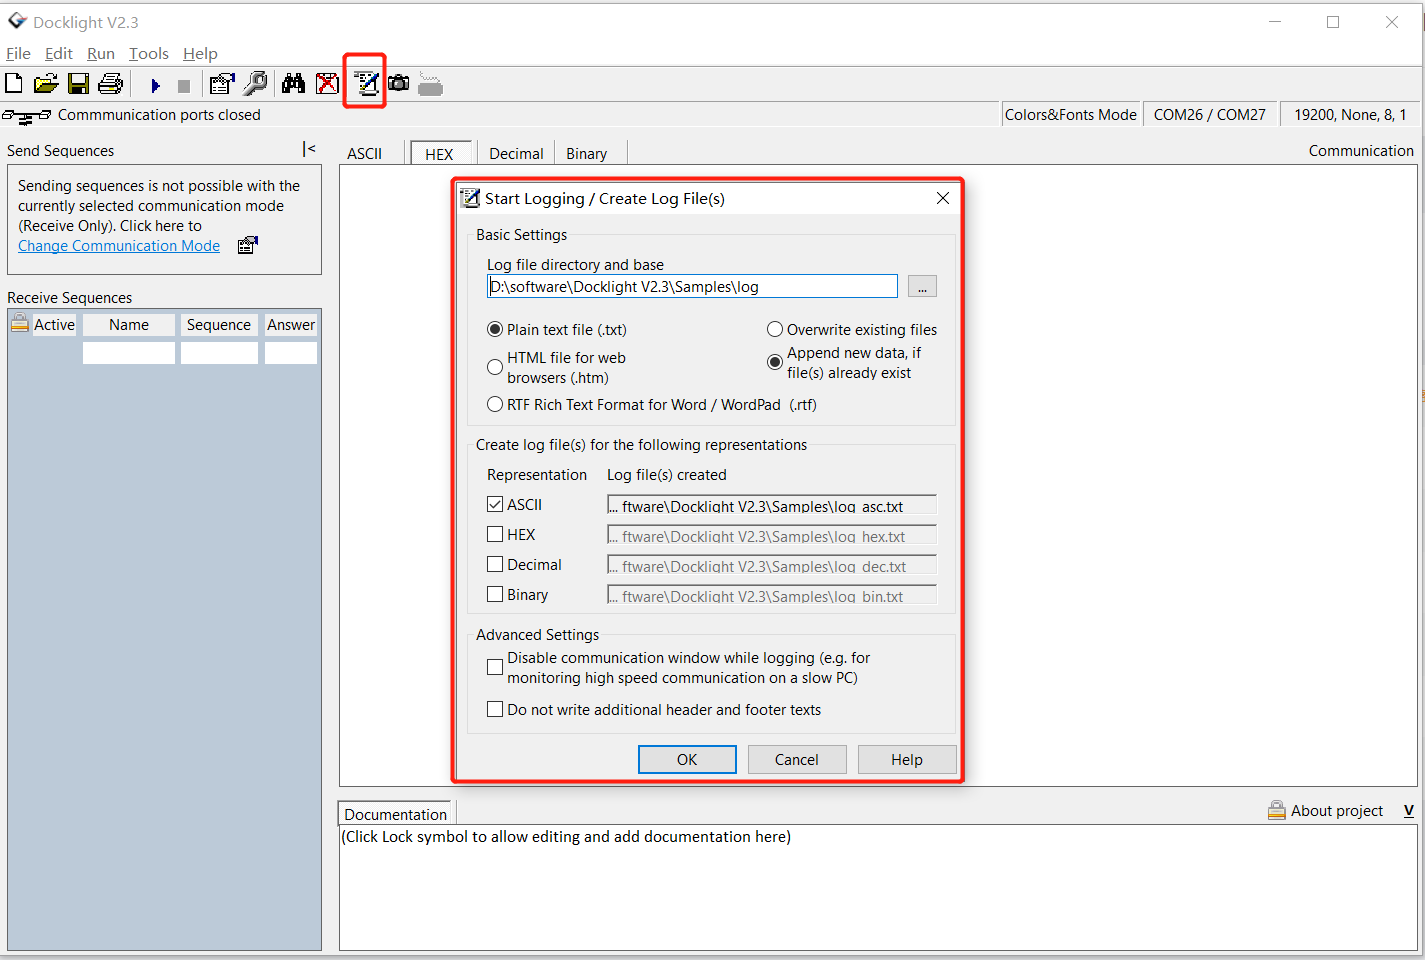Enable the Binary representation checkbox

pos(495,594)
